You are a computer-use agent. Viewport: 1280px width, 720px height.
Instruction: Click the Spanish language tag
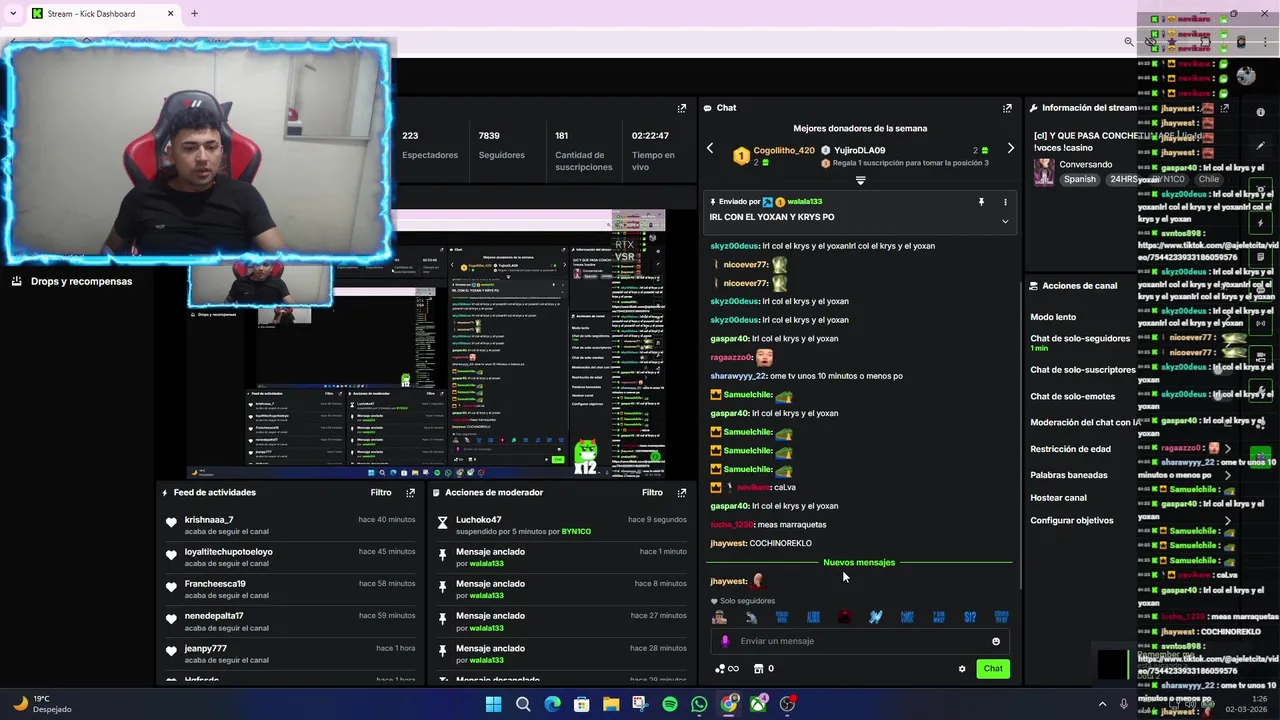pyautogui.click(x=1080, y=180)
